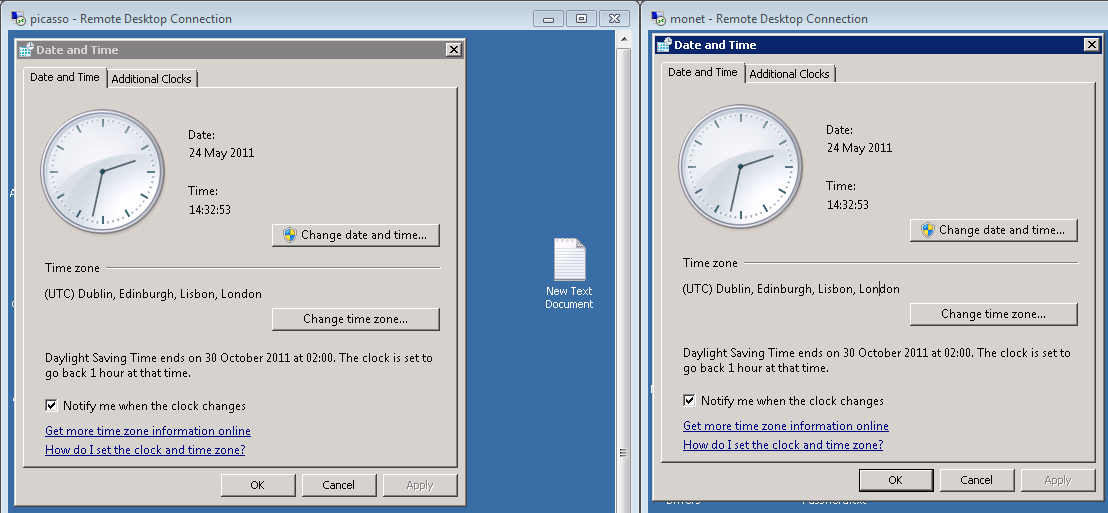The image size is (1108, 513).
Task: Toggle 'Notify me when the clock changes' in picasso
Action: tap(52, 406)
